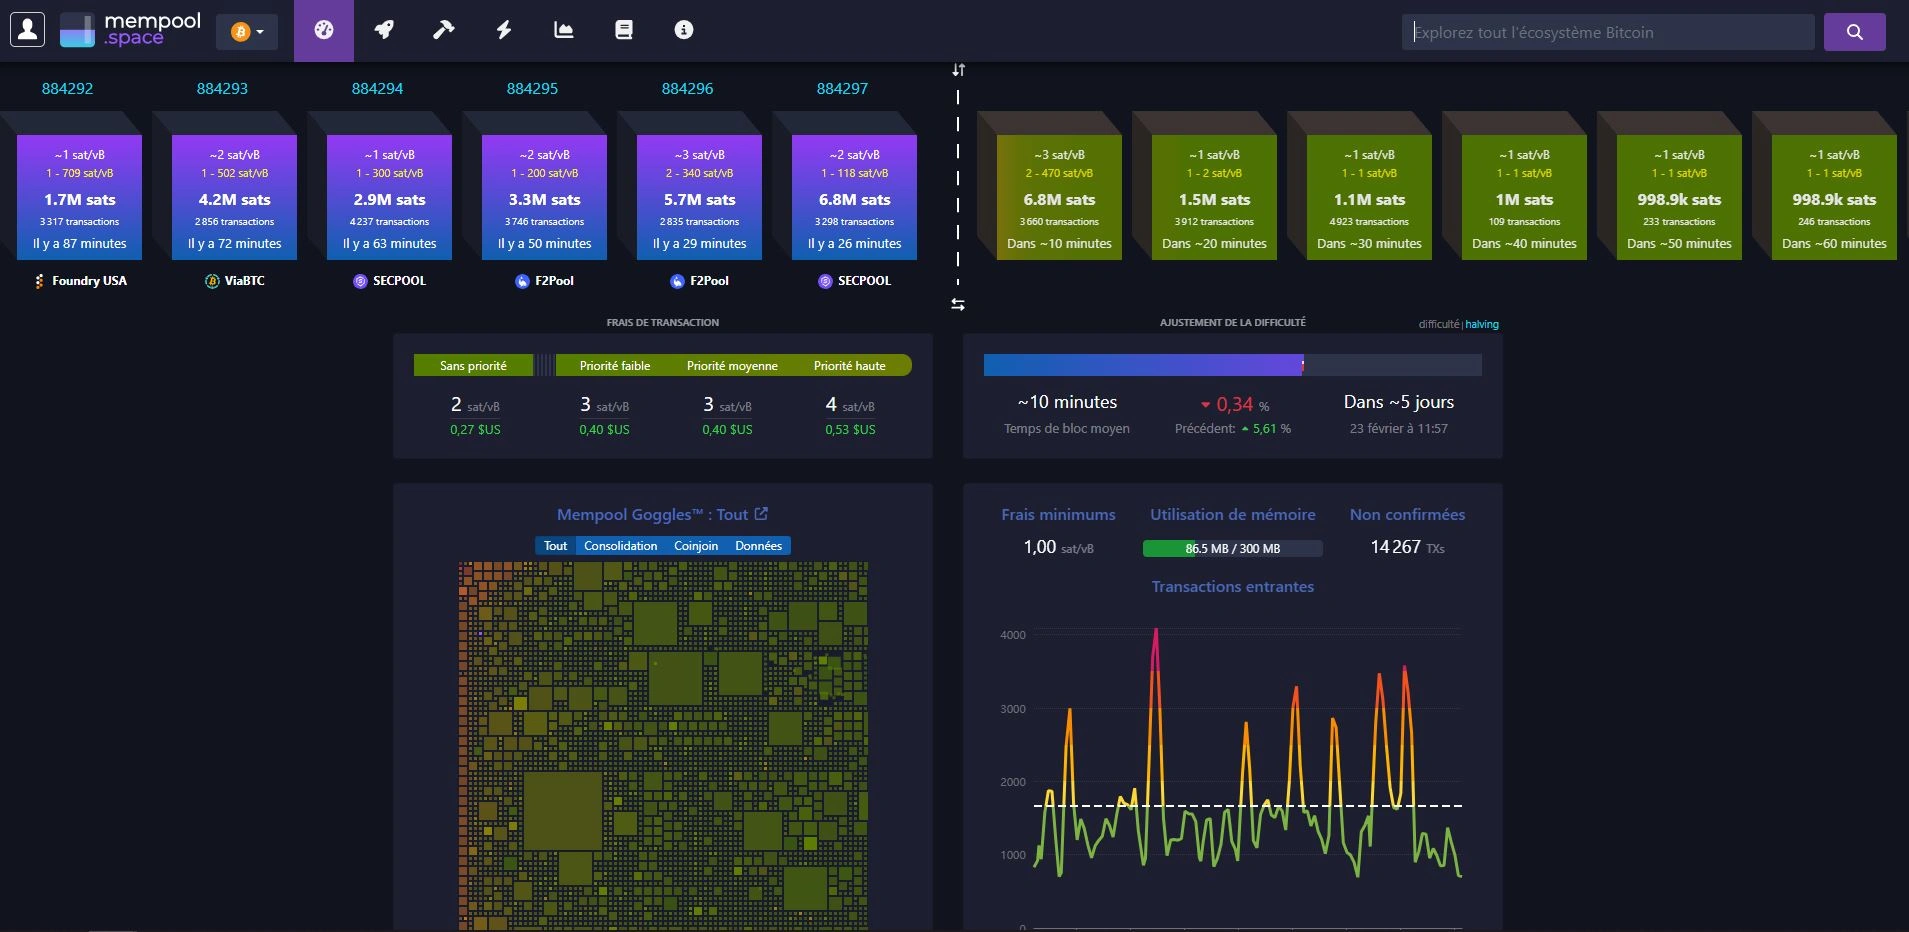Click the 1,00 sat/vB minimum fee value
Screen dimensions: 1909x932
coord(1058,547)
